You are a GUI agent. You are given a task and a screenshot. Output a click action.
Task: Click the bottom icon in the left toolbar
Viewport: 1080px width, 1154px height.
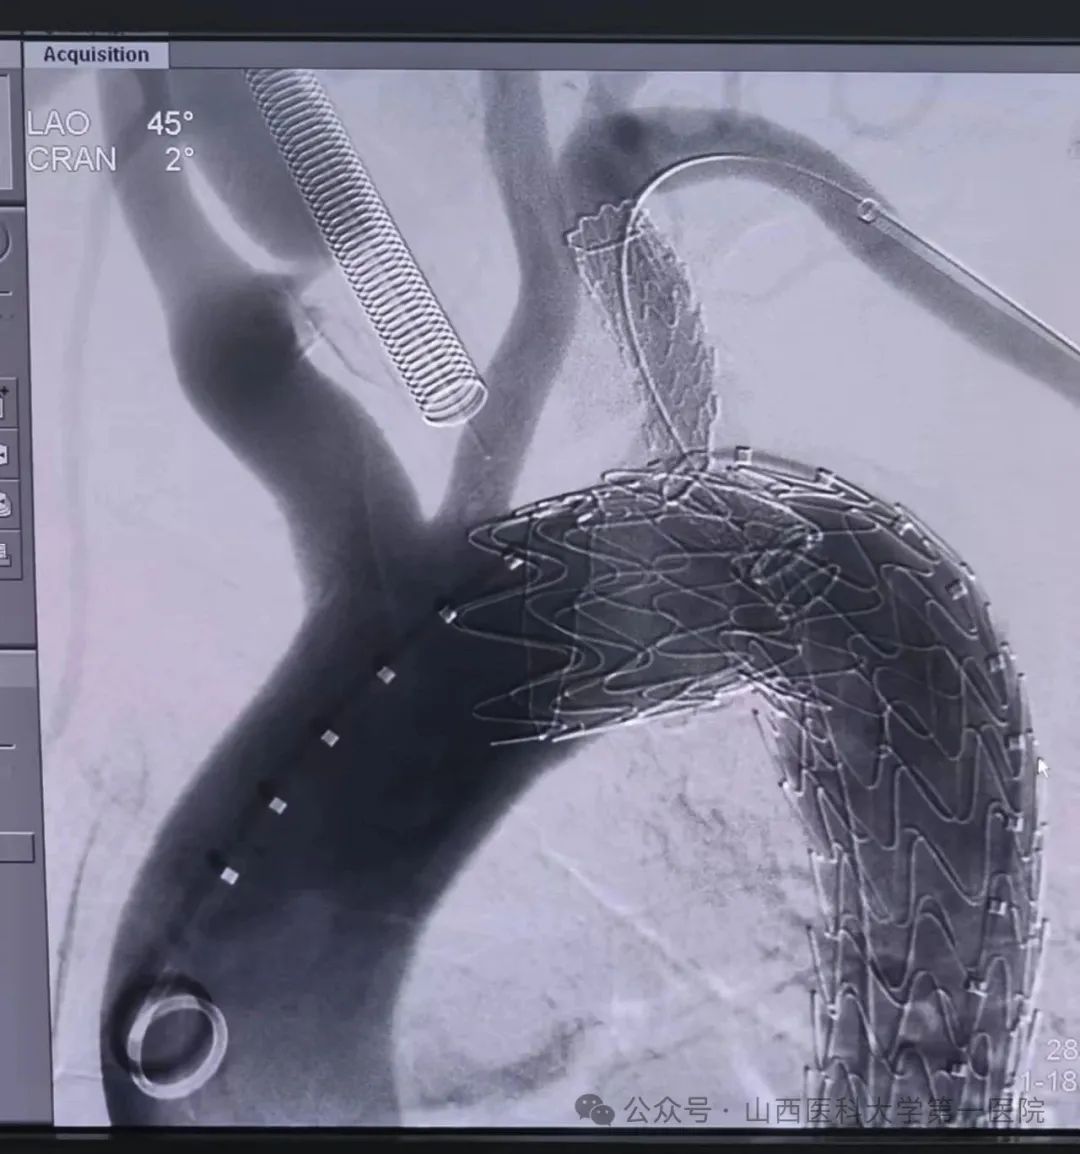click(5, 551)
